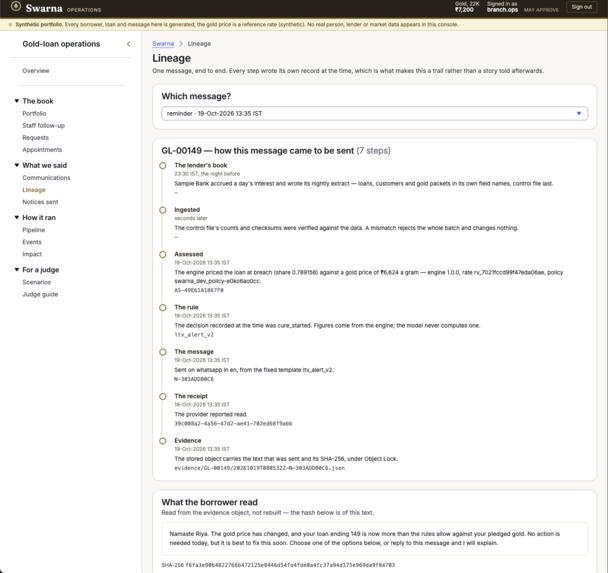Open Communications page
This screenshot has height=573, width=608.
(46, 178)
